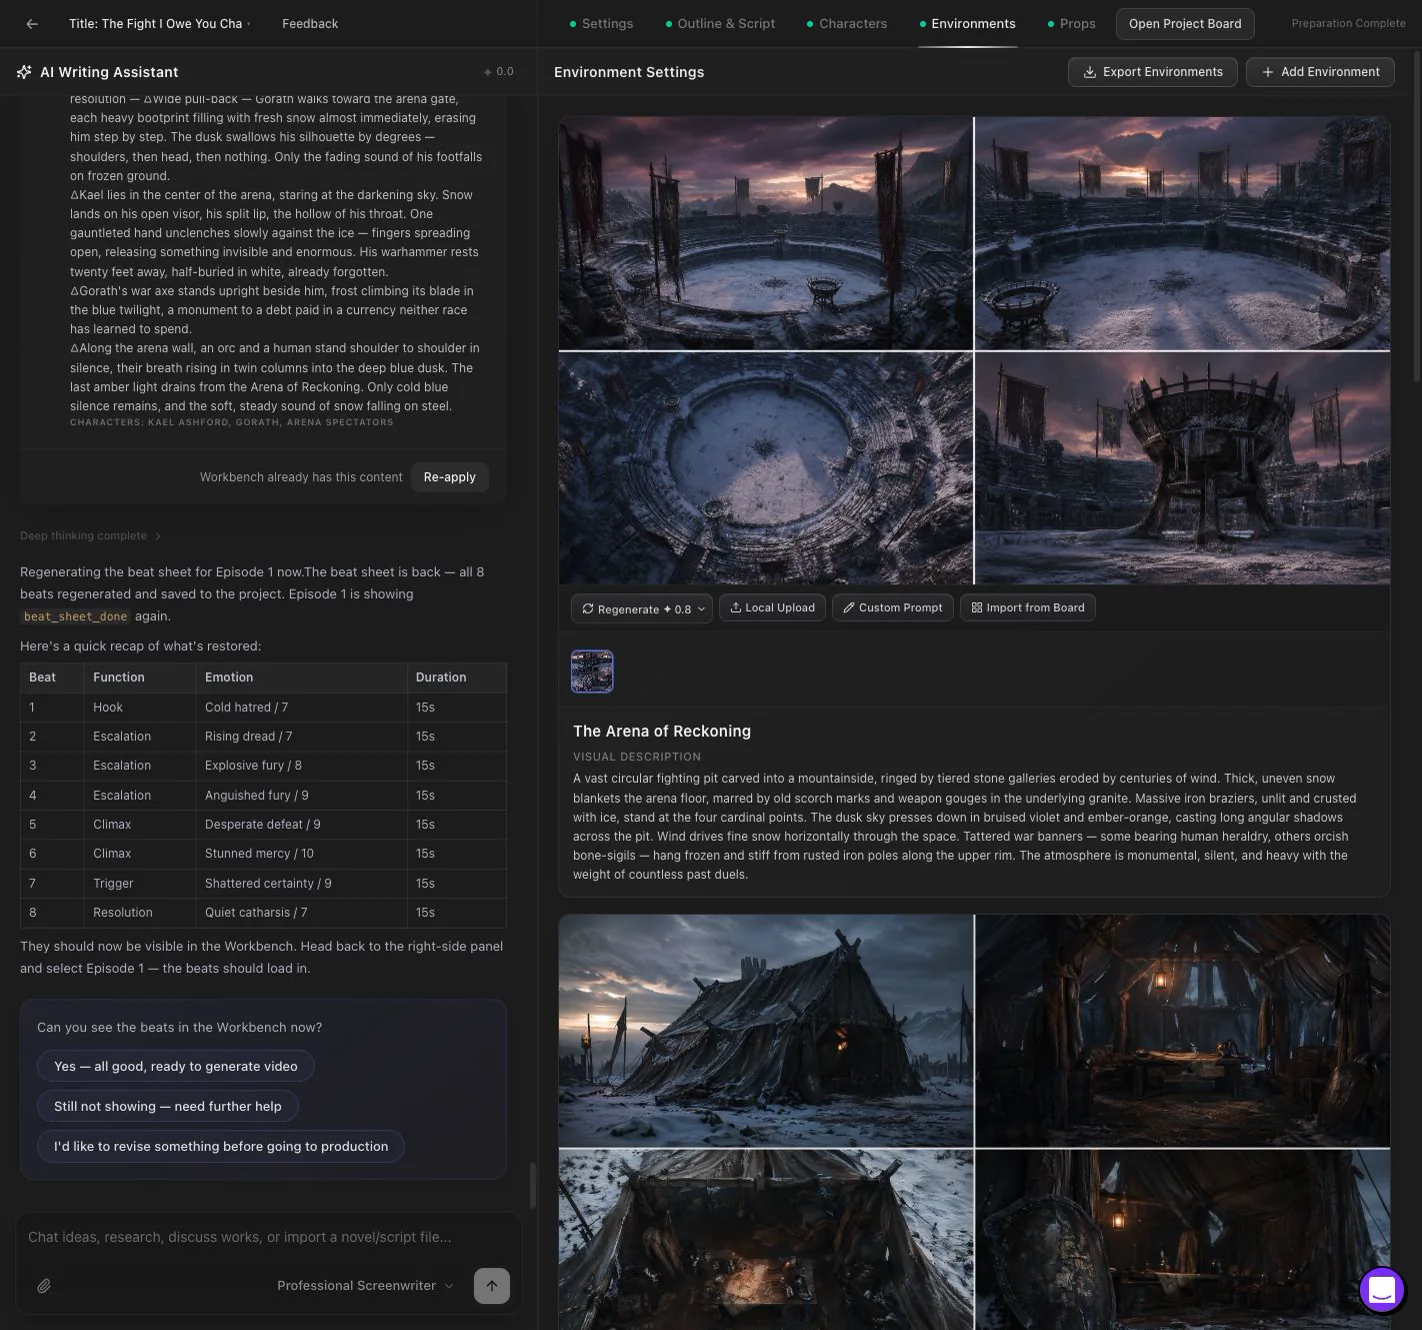Image resolution: width=1422 pixels, height=1330 pixels.
Task: Click the 'Shattered certainty / 9' cell
Action: (x=301, y=883)
